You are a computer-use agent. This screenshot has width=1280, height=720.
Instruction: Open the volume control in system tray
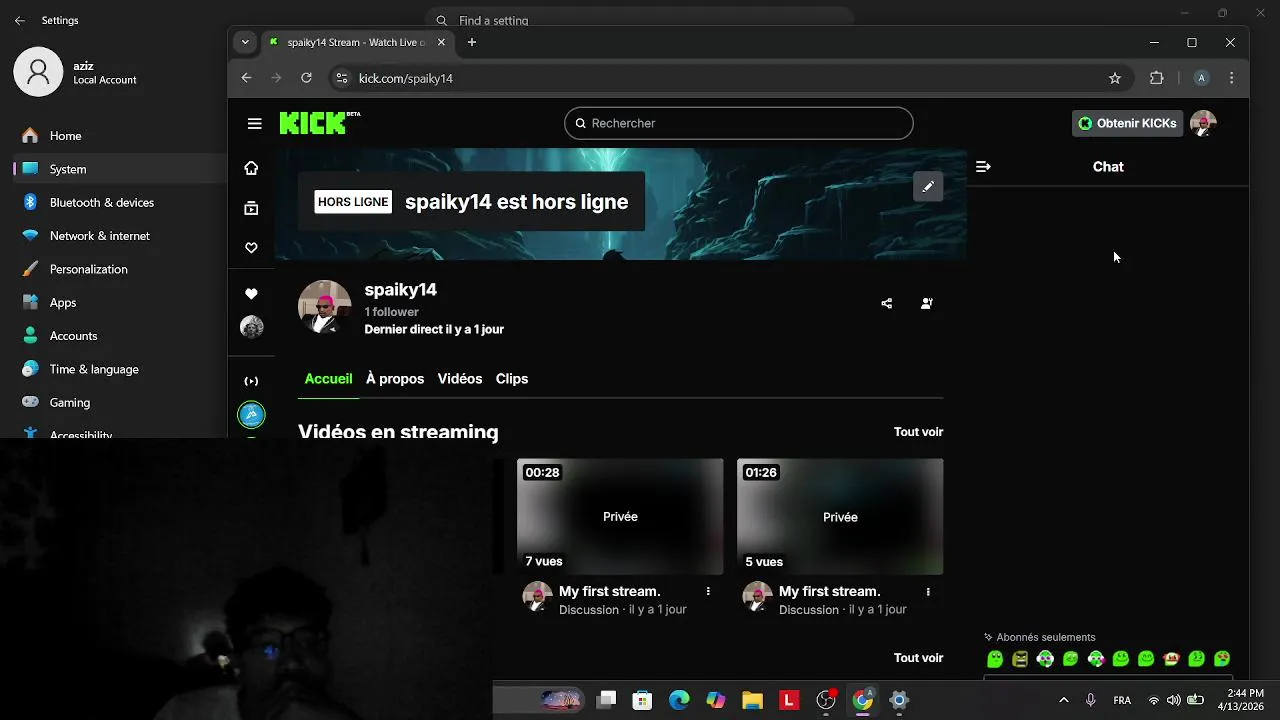tap(1173, 700)
